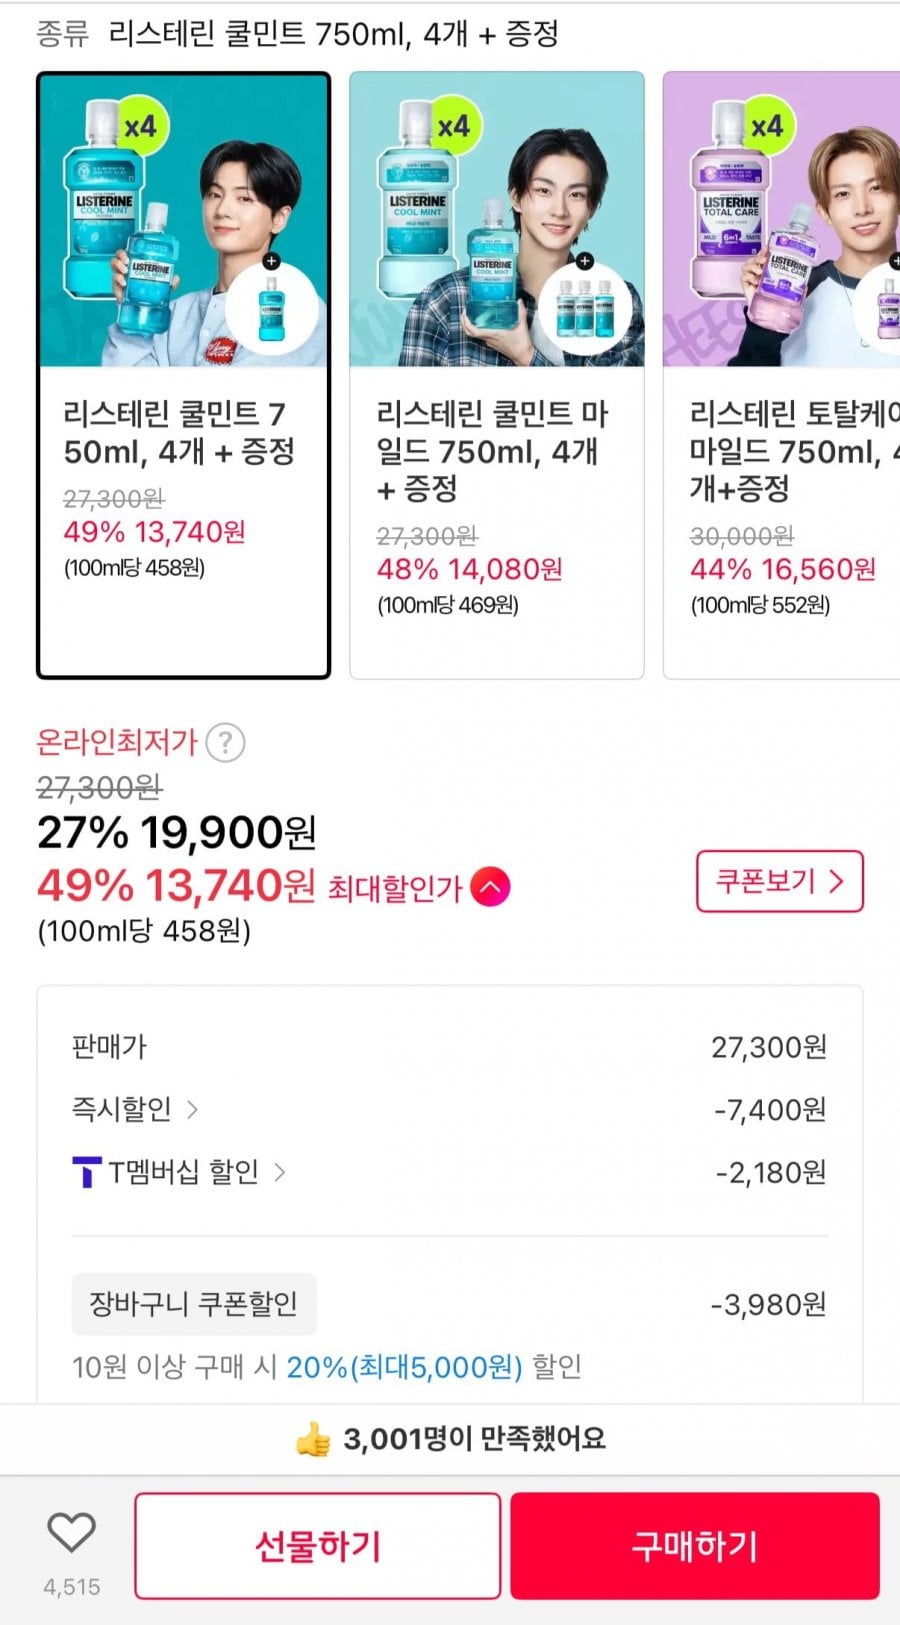900x1625 pixels.
Task: Expand the 즉시할인 instant discount details
Action: (135, 1109)
